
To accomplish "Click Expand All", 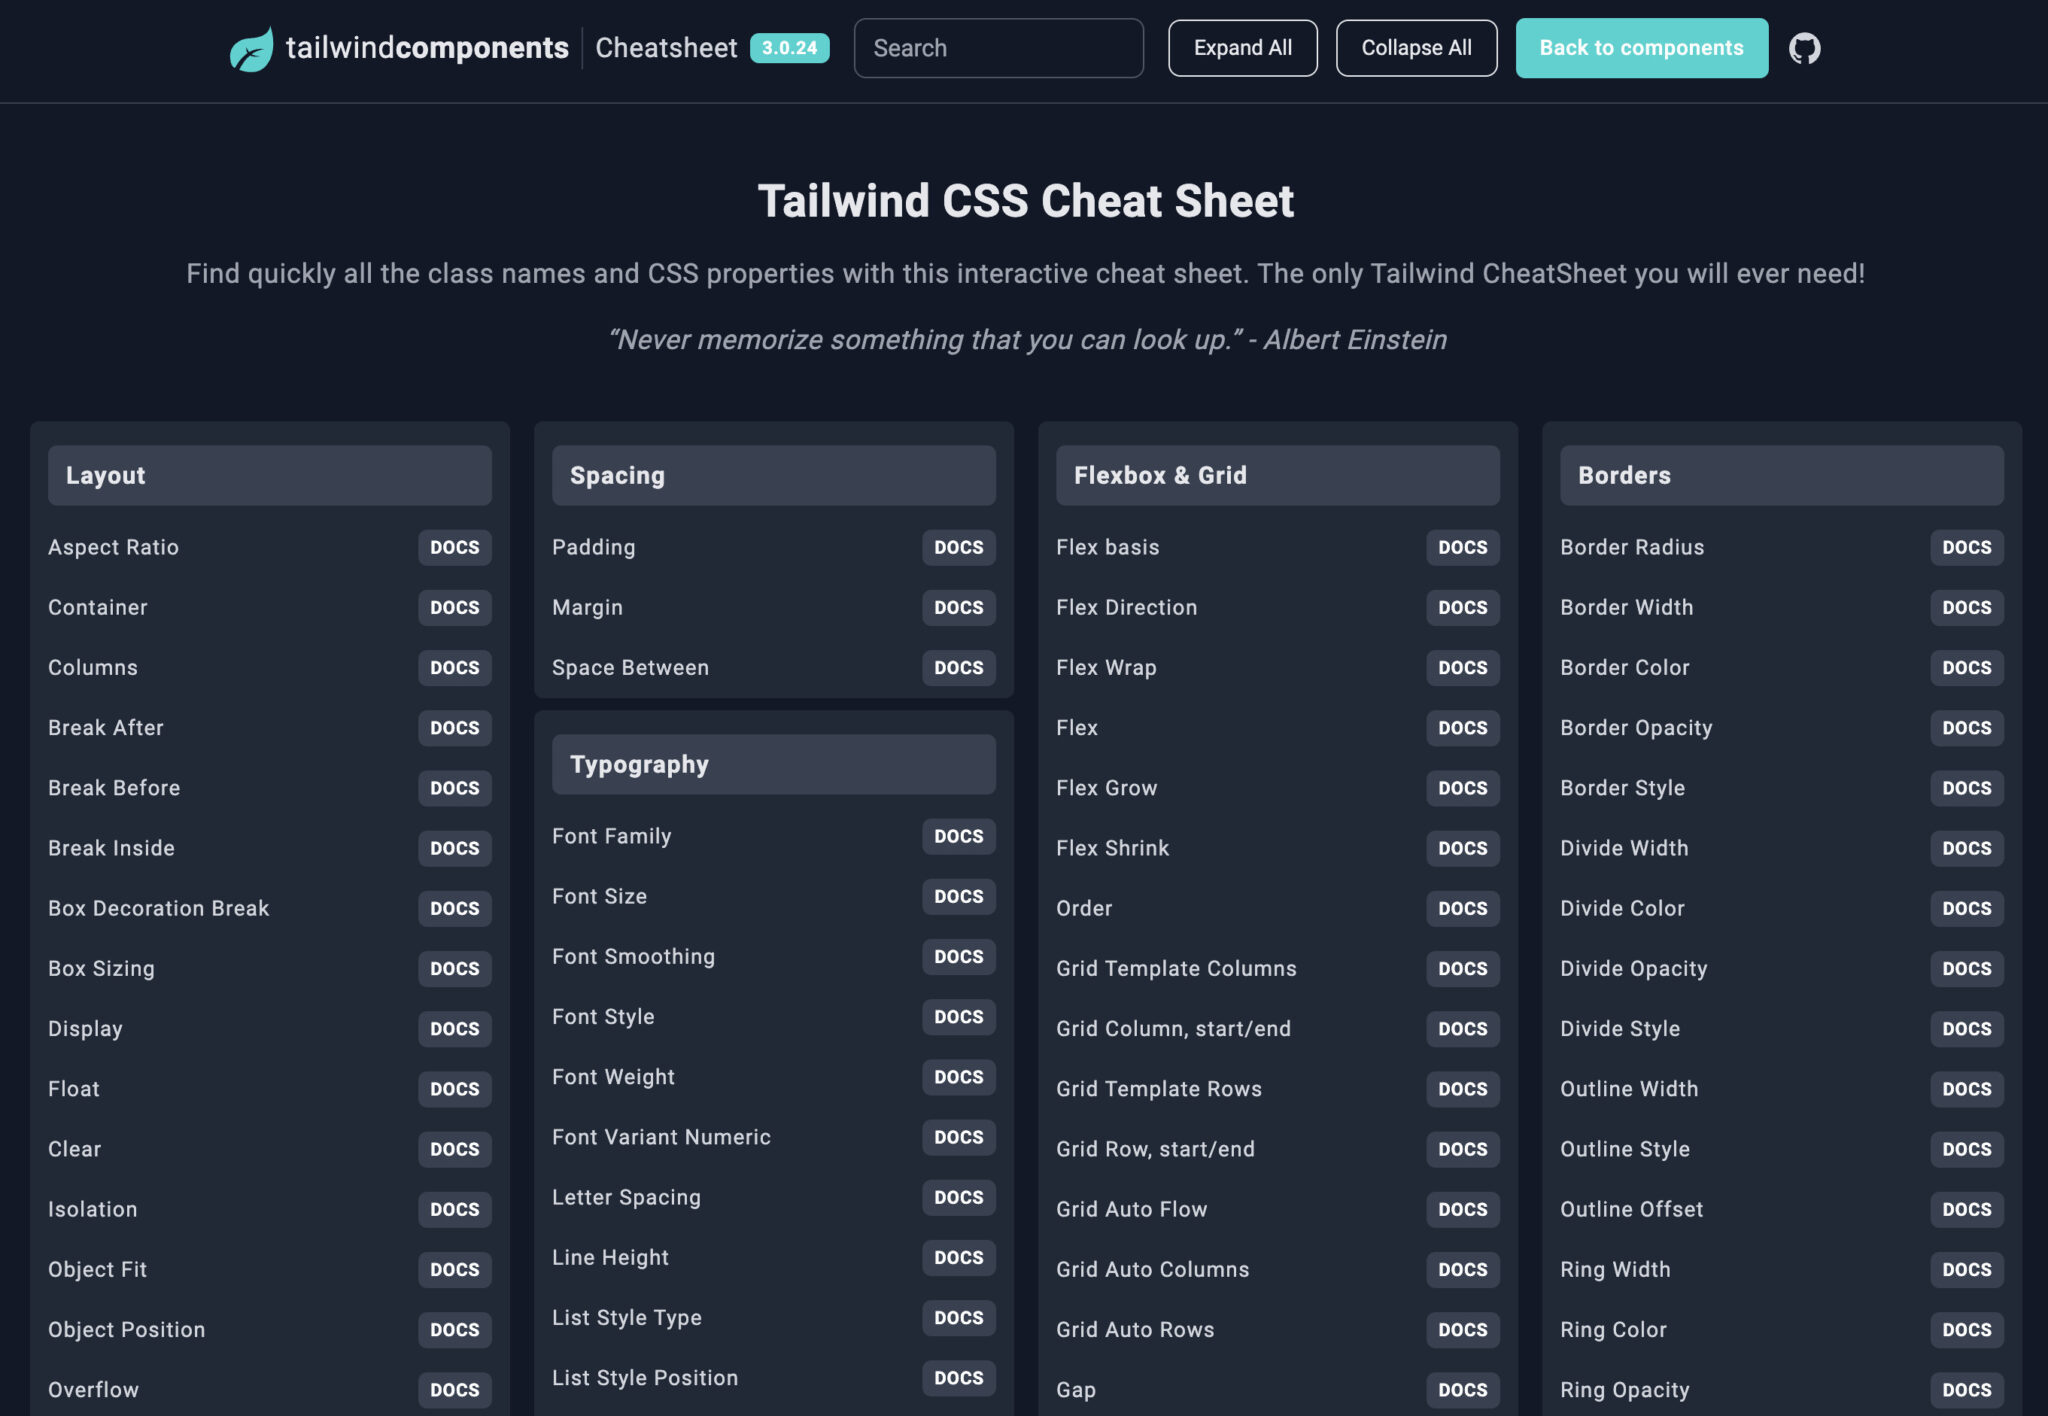I will 1243,47.
